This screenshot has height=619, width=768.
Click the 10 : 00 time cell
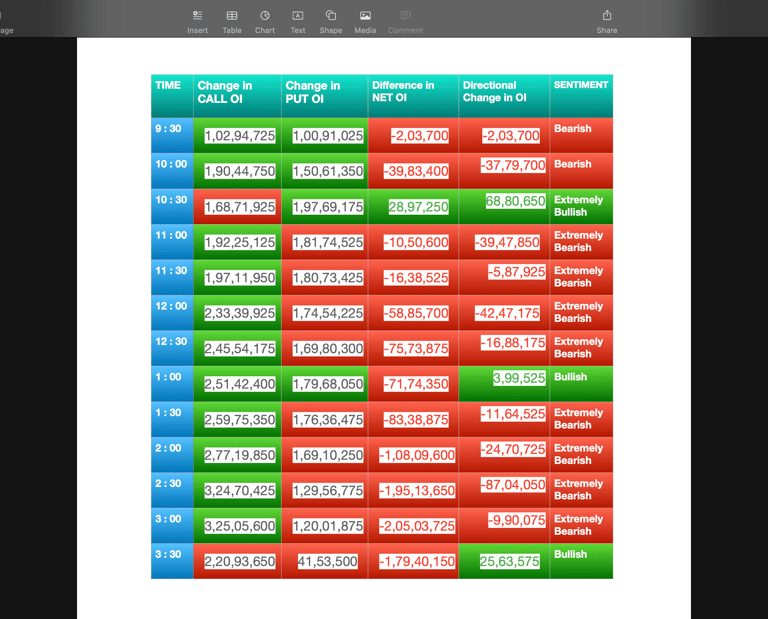click(x=172, y=171)
